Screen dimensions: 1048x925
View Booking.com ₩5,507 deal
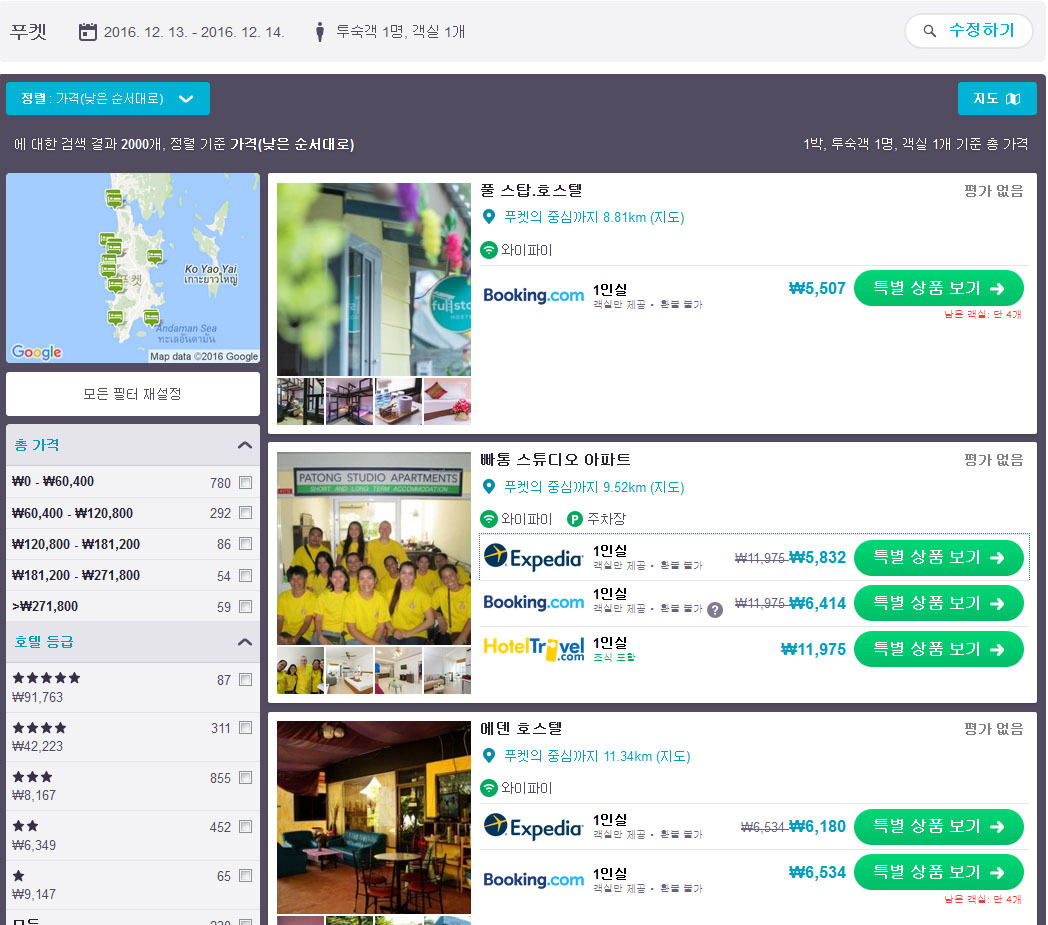tap(938, 288)
